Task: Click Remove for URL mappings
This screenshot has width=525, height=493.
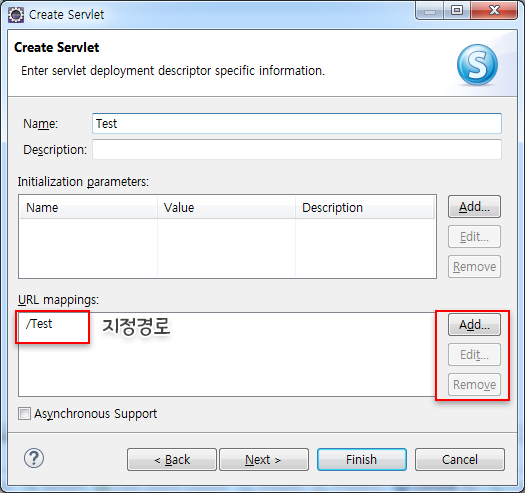Action: pos(474,385)
